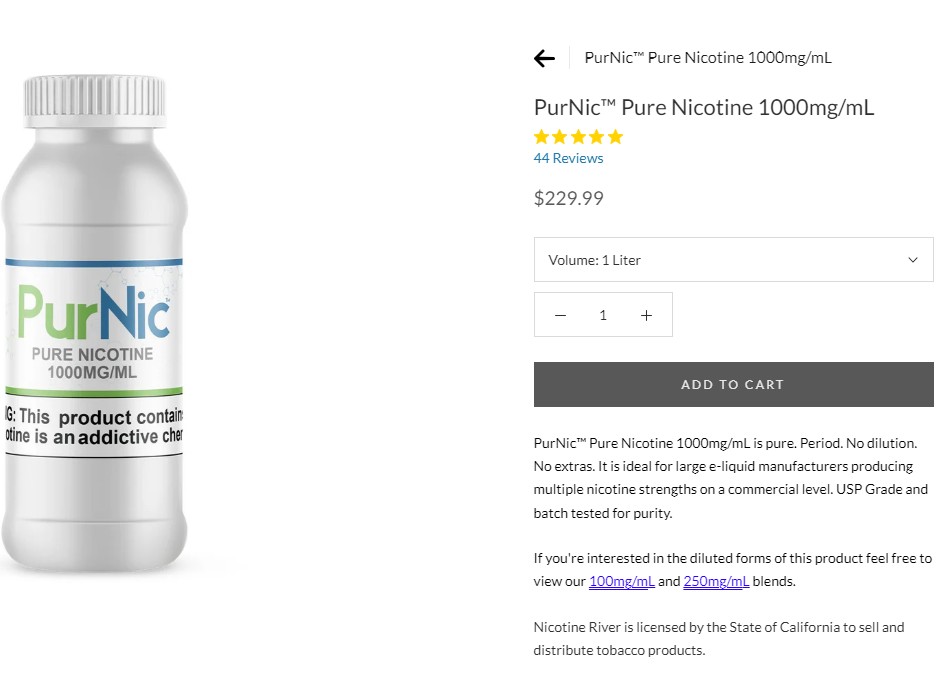Click the quantity input field
949x682 pixels.
pyautogui.click(x=603, y=315)
